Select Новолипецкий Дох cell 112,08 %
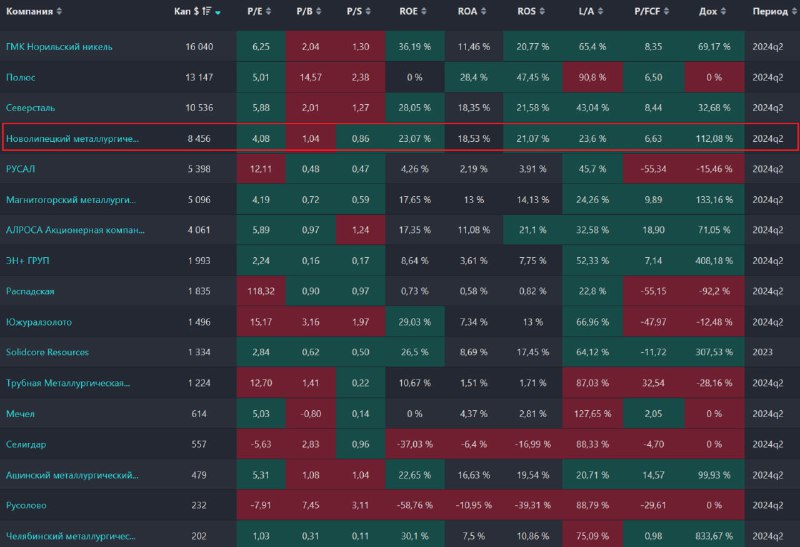 click(714, 138)
